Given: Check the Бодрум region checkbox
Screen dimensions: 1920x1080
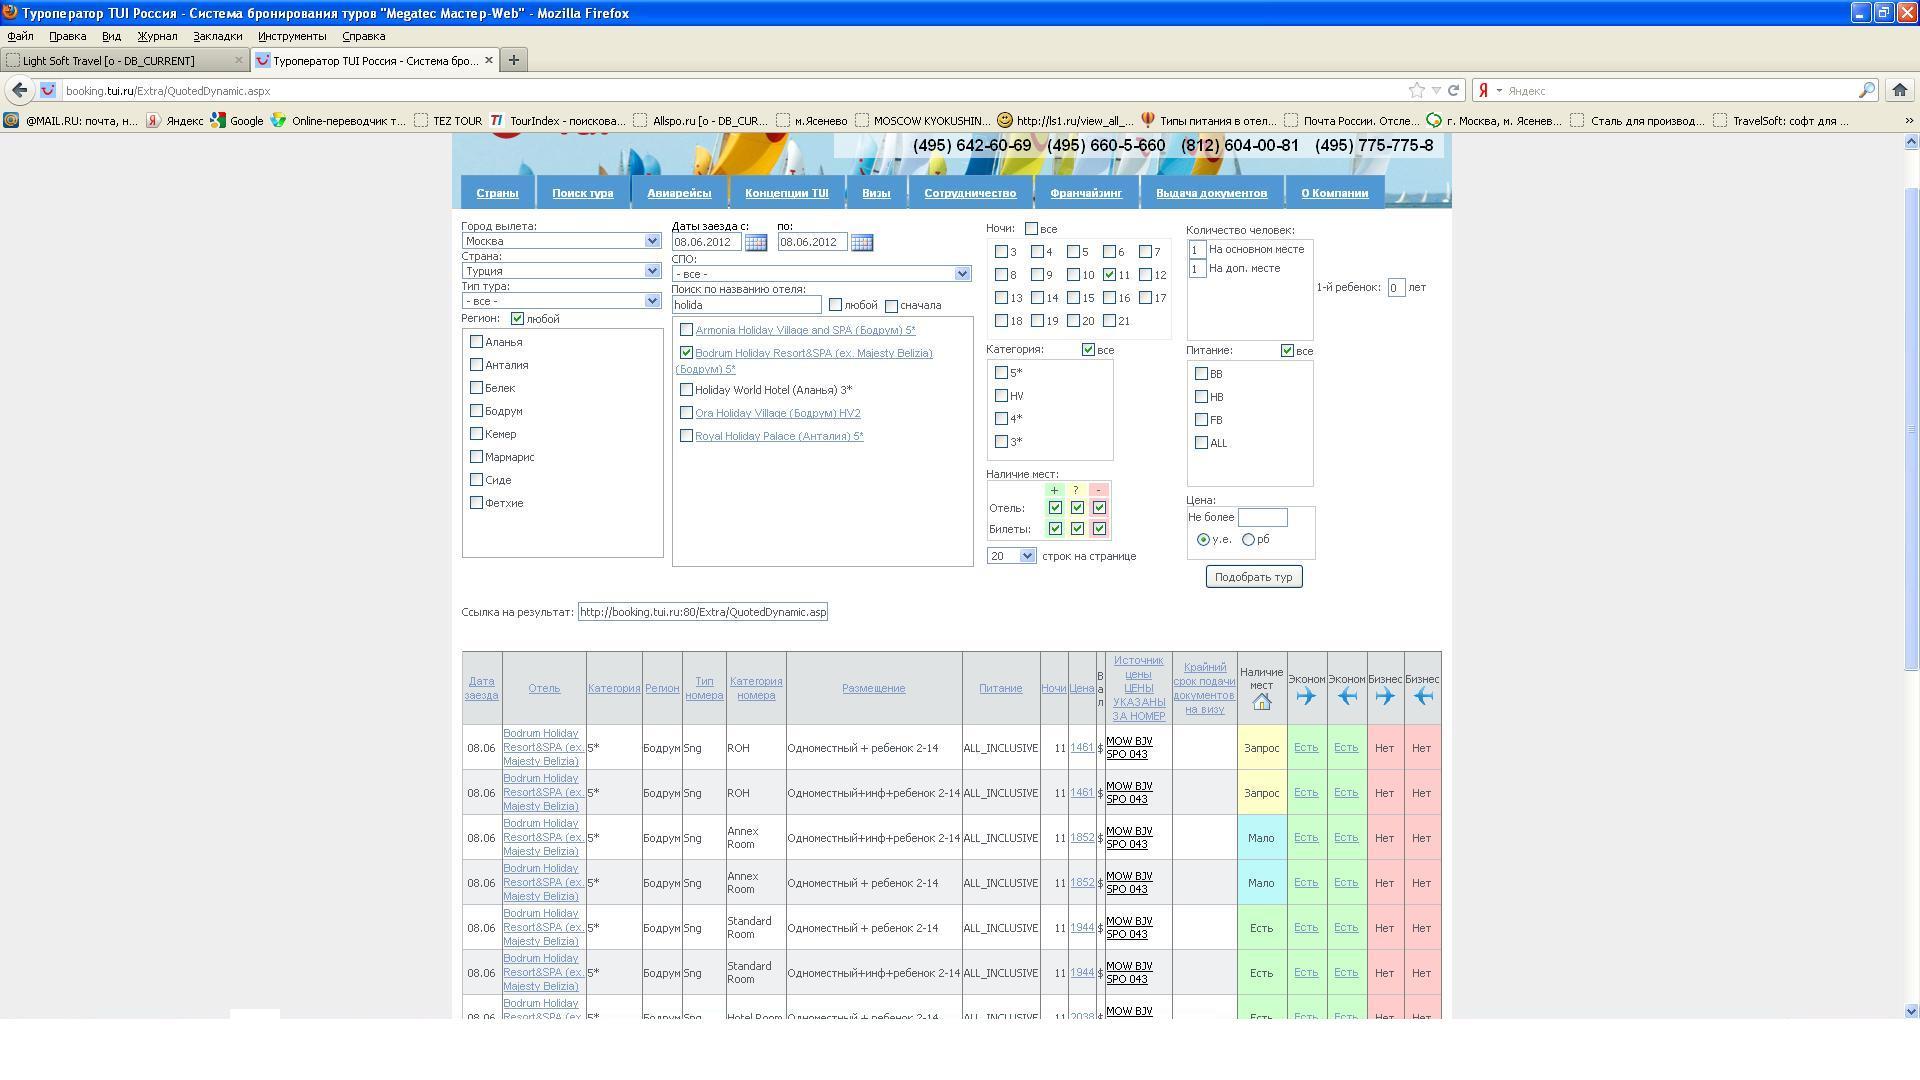Looking at the screenshot, I should tap(477, 411).
